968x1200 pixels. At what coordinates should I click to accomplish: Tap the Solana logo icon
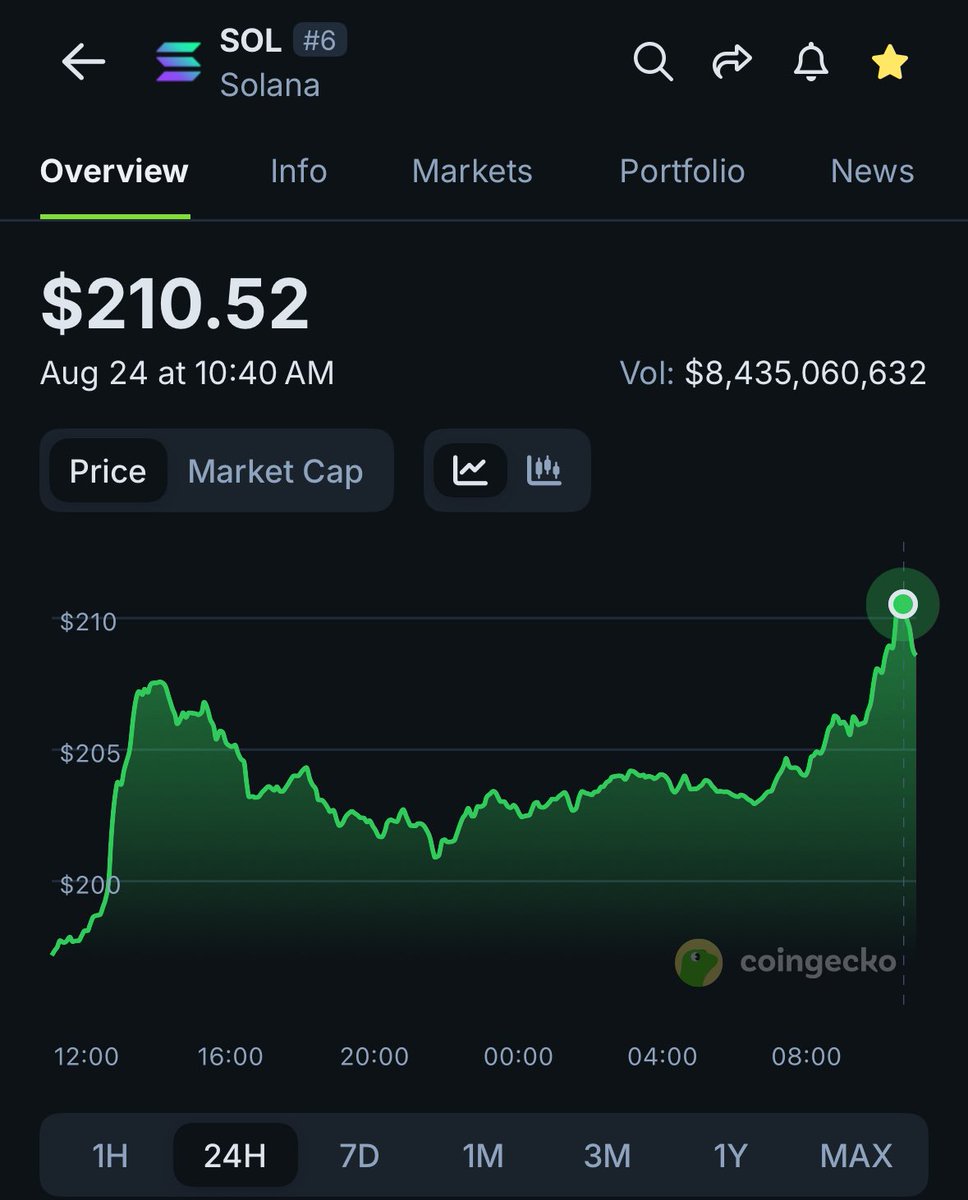tap(179, 62)
